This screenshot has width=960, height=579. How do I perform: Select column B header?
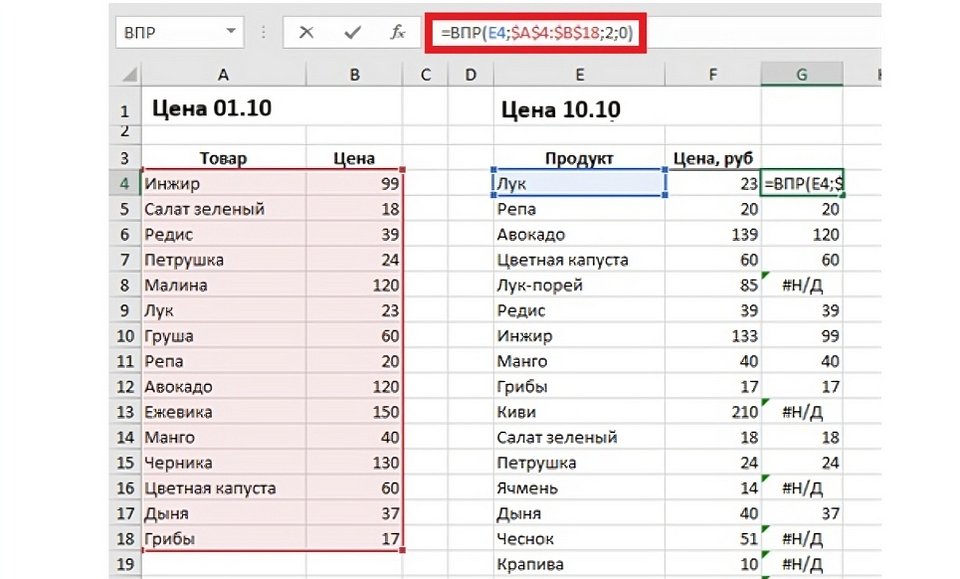[354, 74]
